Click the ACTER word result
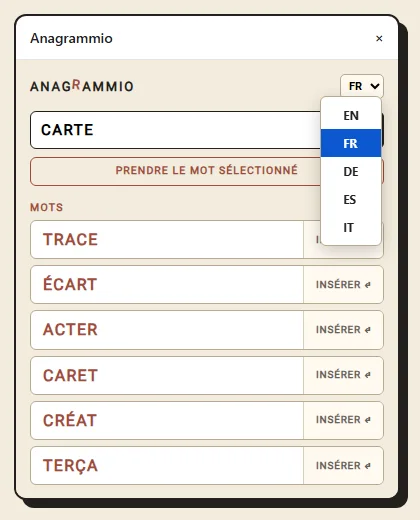The image size is (420, 520). (167, 330)
